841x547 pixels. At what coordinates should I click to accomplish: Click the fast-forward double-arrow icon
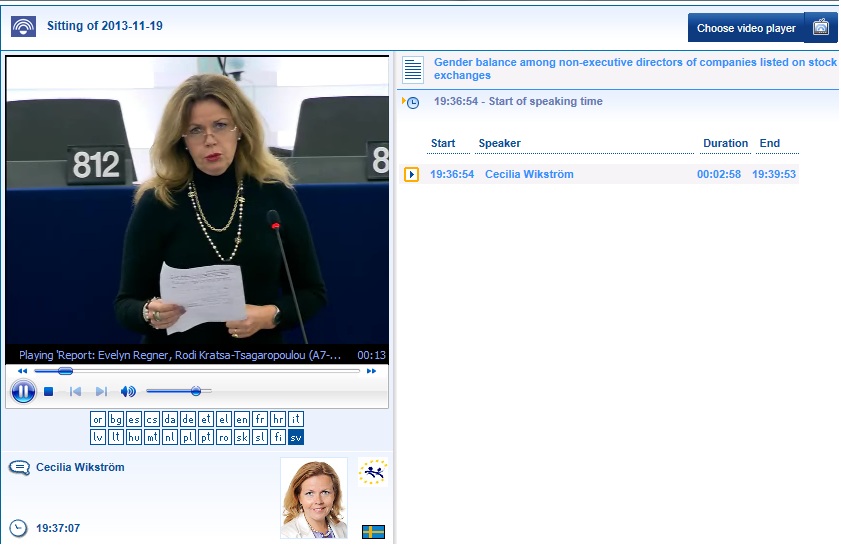coord(372,371)
